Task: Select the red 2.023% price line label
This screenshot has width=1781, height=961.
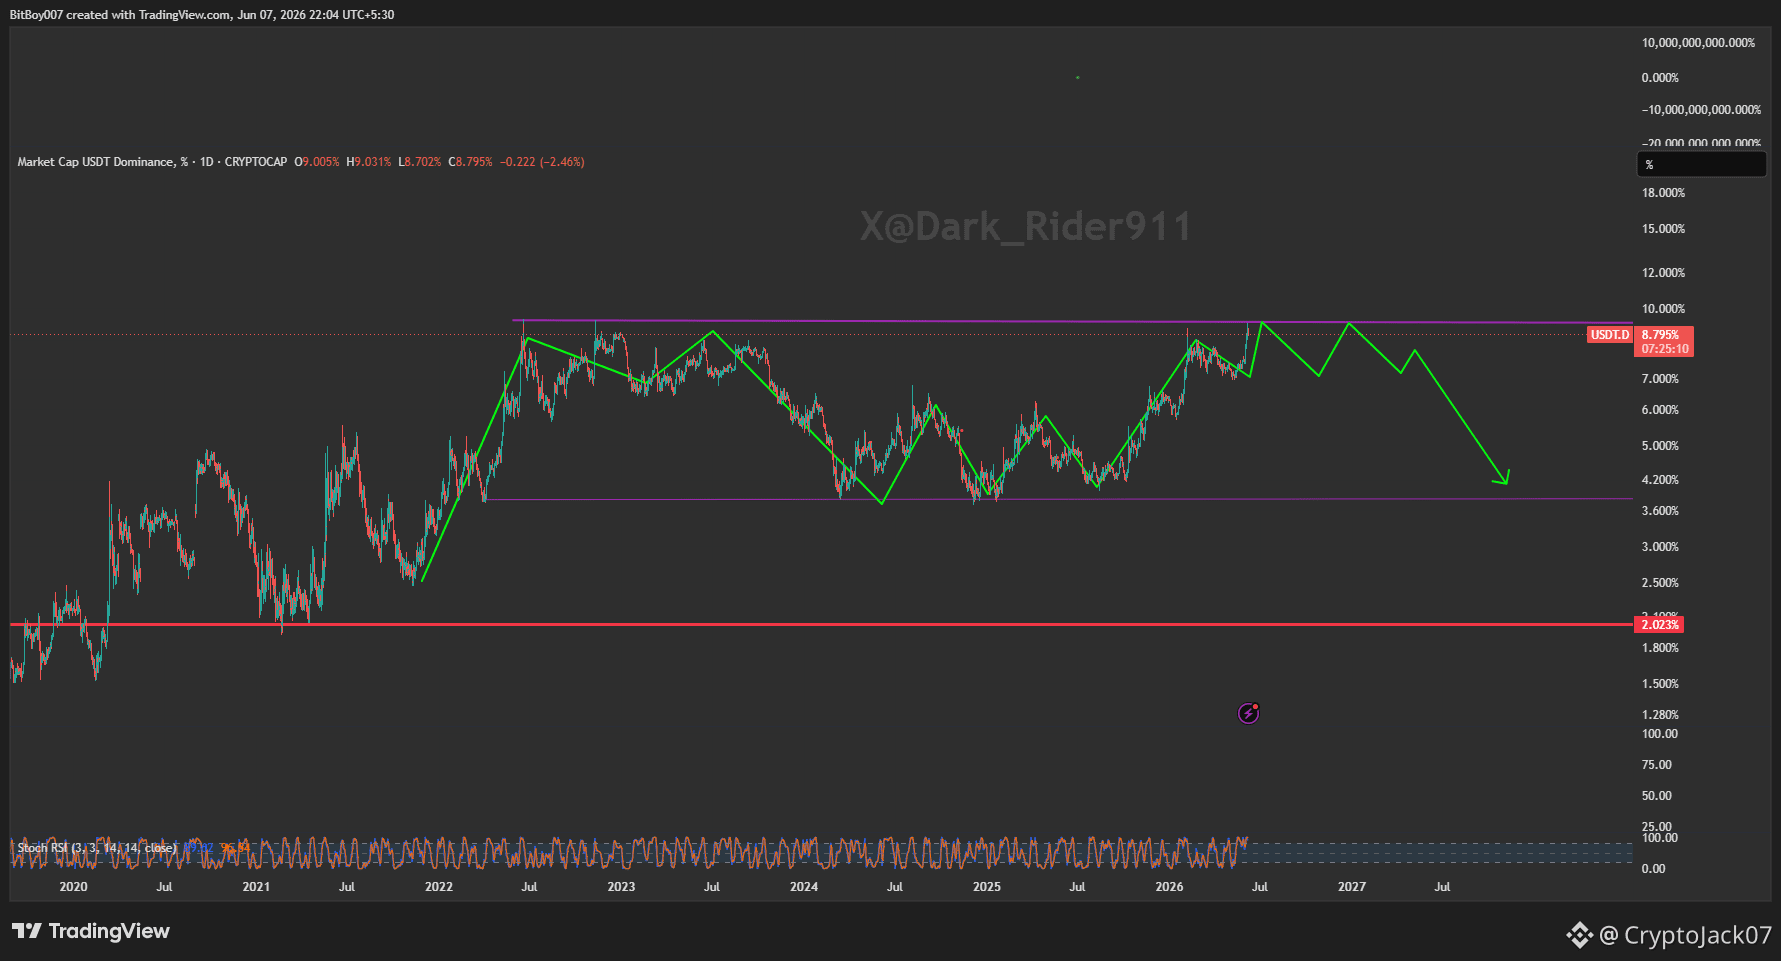Action: pos(1660,624)
